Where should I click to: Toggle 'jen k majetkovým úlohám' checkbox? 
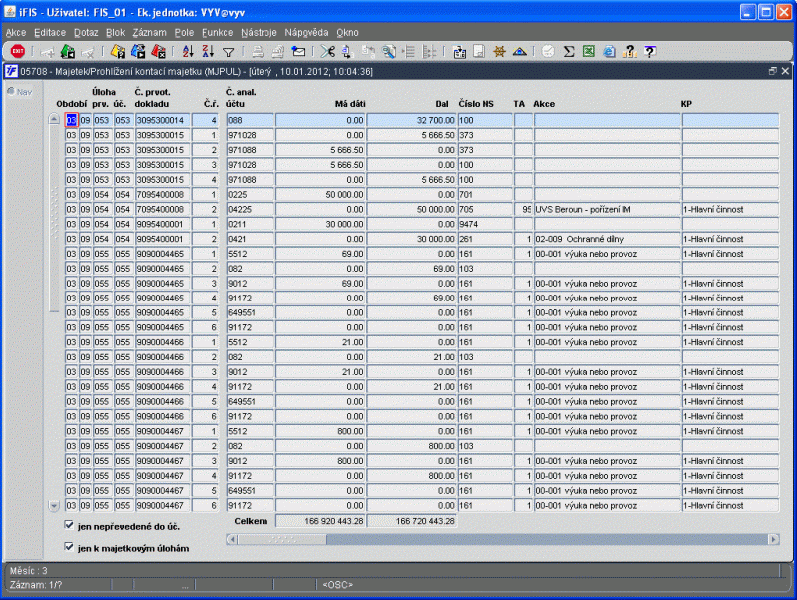pos(69,547)
